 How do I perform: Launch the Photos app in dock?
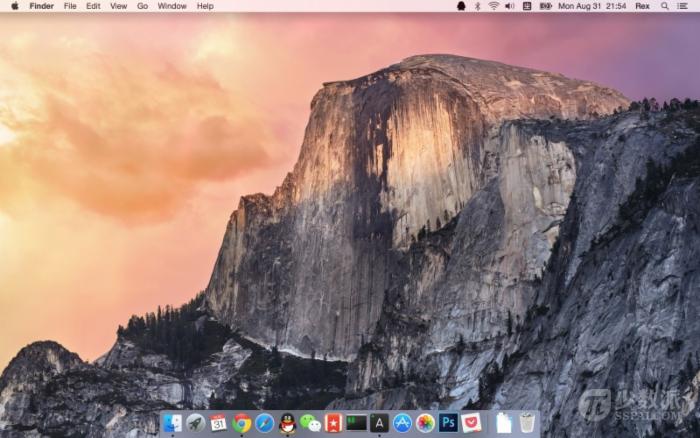pyautogui.click(x=425, y=423)
